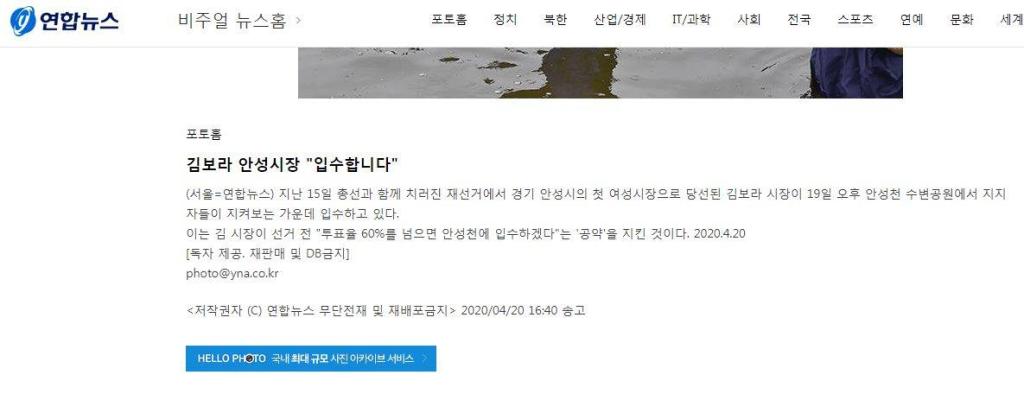Screen dimensions: 1024x413
Task: Click the HELLO PHOTO archive banner button
Action: pyautogui.click(x=311, y=359)
